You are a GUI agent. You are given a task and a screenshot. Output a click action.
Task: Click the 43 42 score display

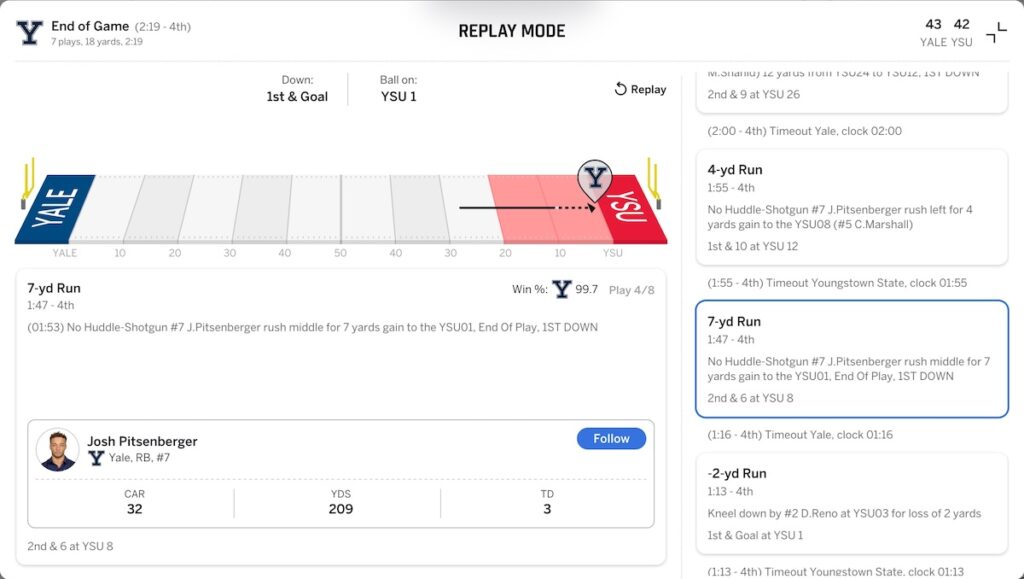[x=947, y=25]
